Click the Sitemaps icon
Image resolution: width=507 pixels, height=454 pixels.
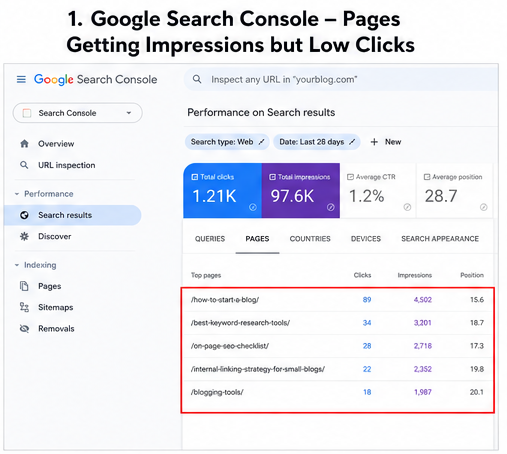[24, 307]
